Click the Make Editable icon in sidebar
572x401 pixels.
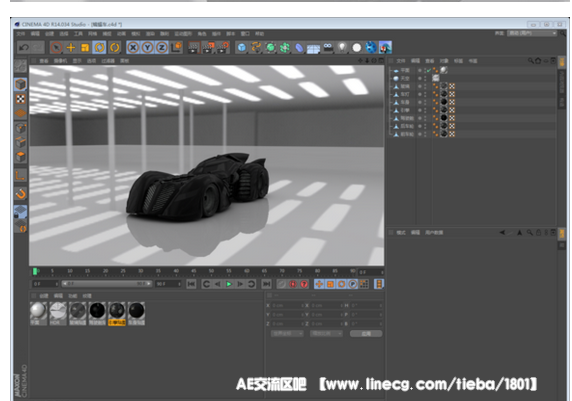pyautogui.click(x=20, y=66)
